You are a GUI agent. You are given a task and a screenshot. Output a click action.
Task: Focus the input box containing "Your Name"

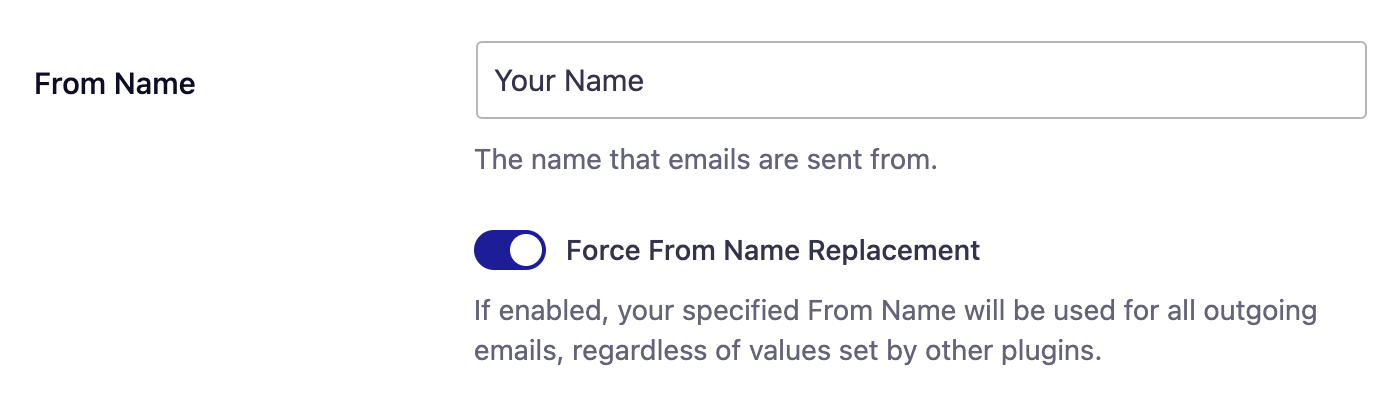click(x=921, y=80)
